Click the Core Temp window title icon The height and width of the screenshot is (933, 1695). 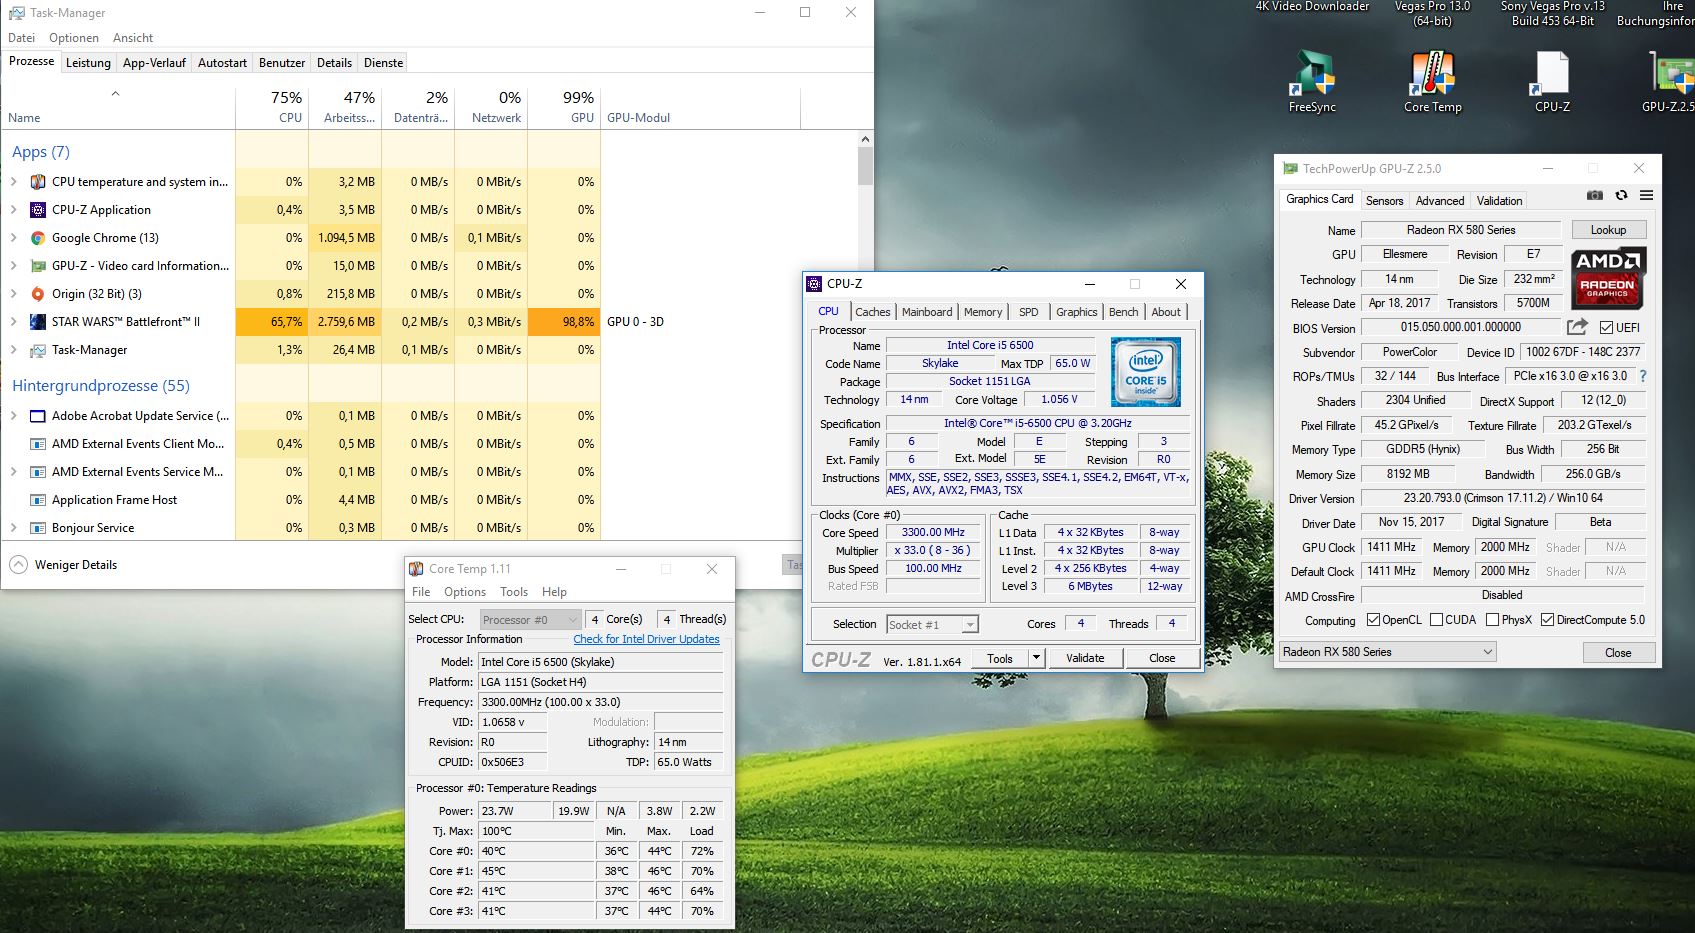pyautogui.click(x=416, y=569)
